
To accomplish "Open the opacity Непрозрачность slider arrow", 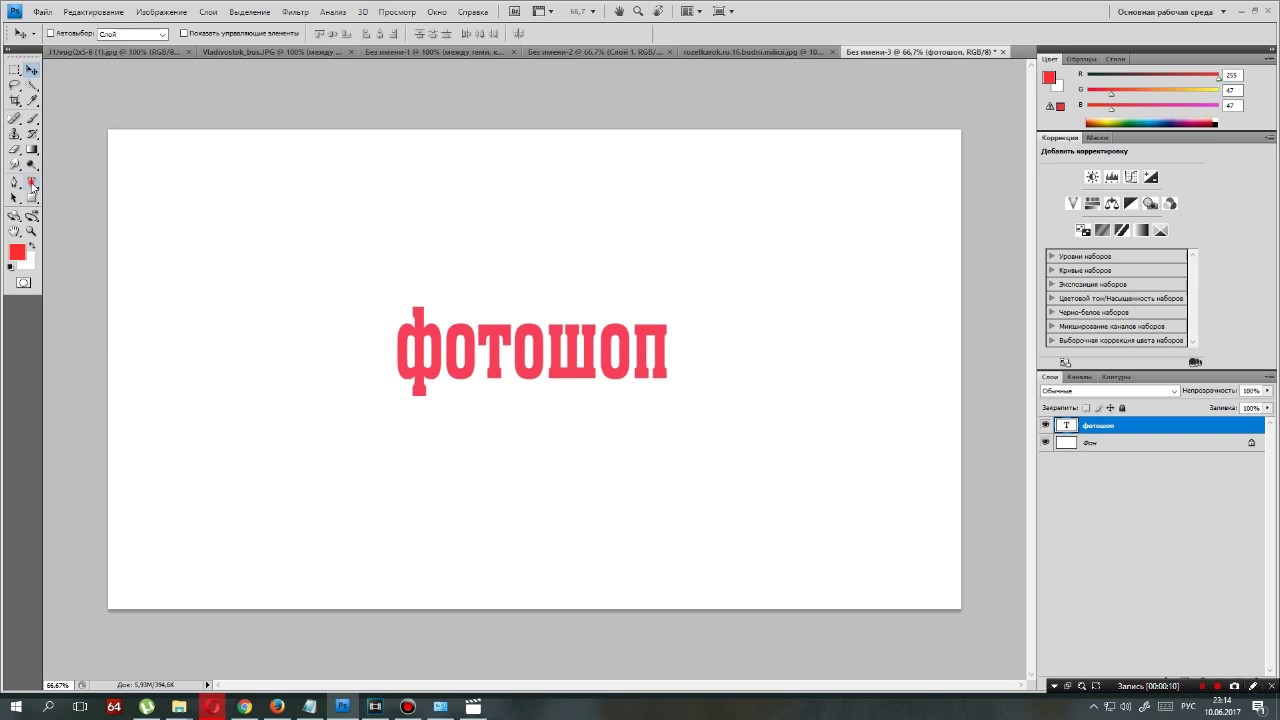I will coord(1268,391).
